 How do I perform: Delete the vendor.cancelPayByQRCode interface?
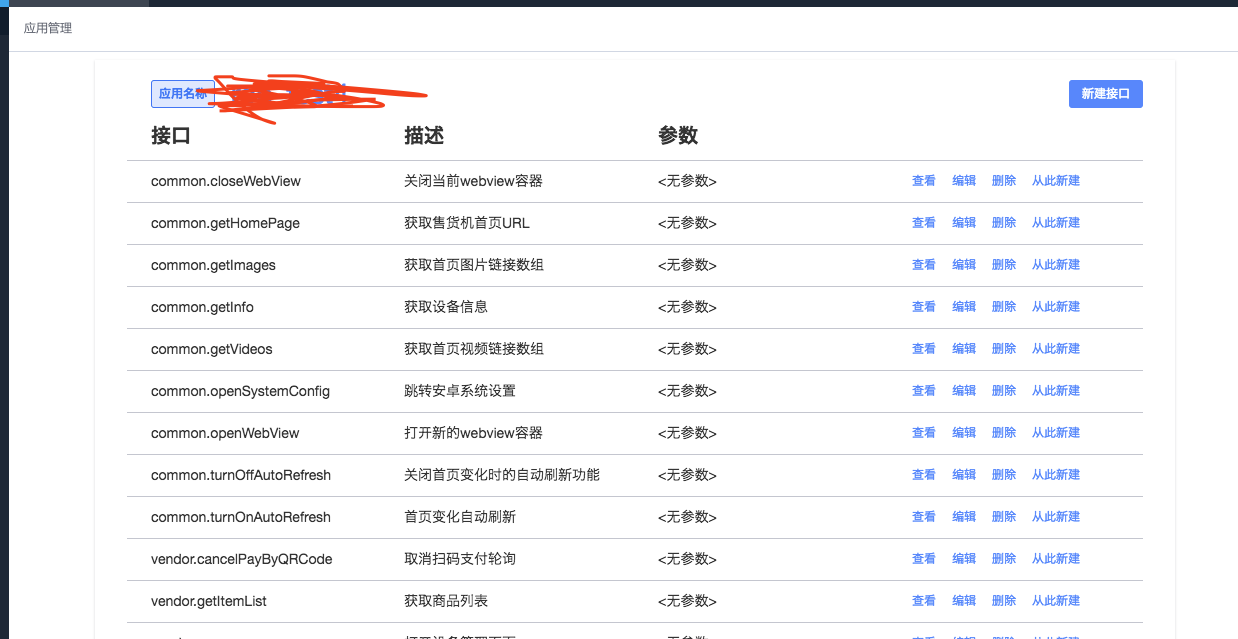pos(1004,559)
